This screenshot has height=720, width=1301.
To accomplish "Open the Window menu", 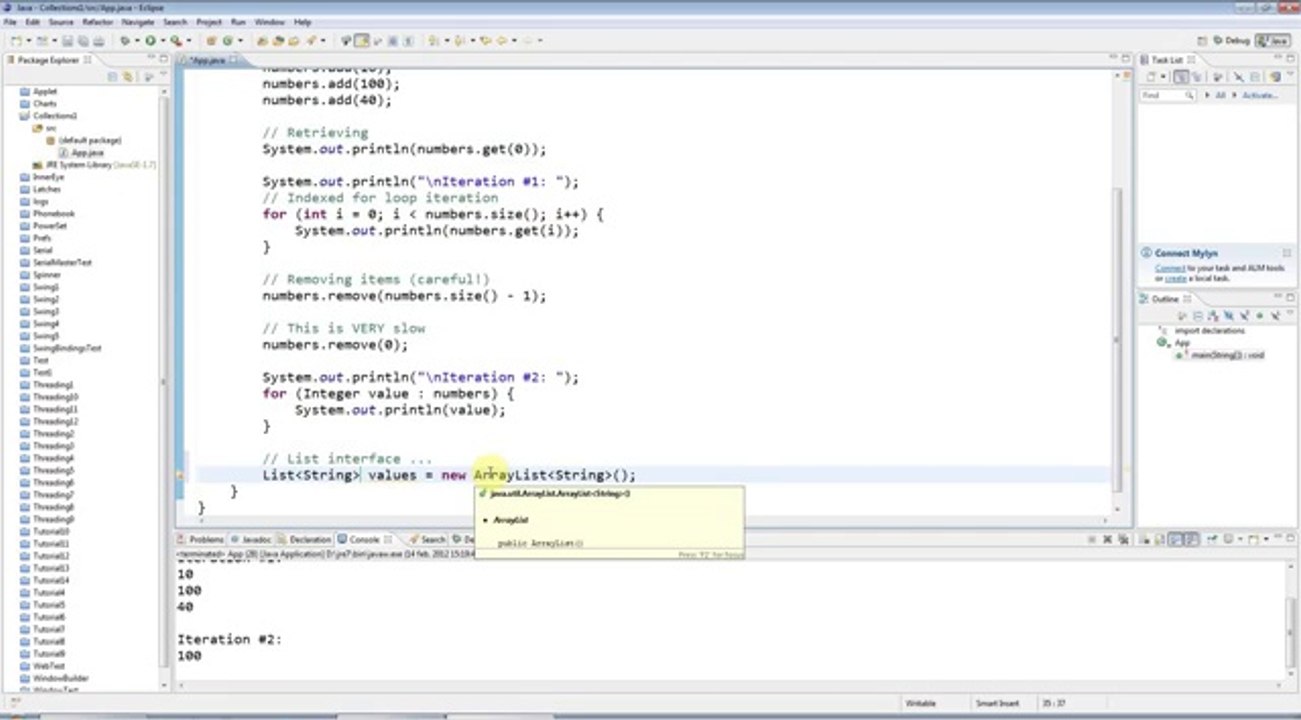I will [x=269, y=21].
